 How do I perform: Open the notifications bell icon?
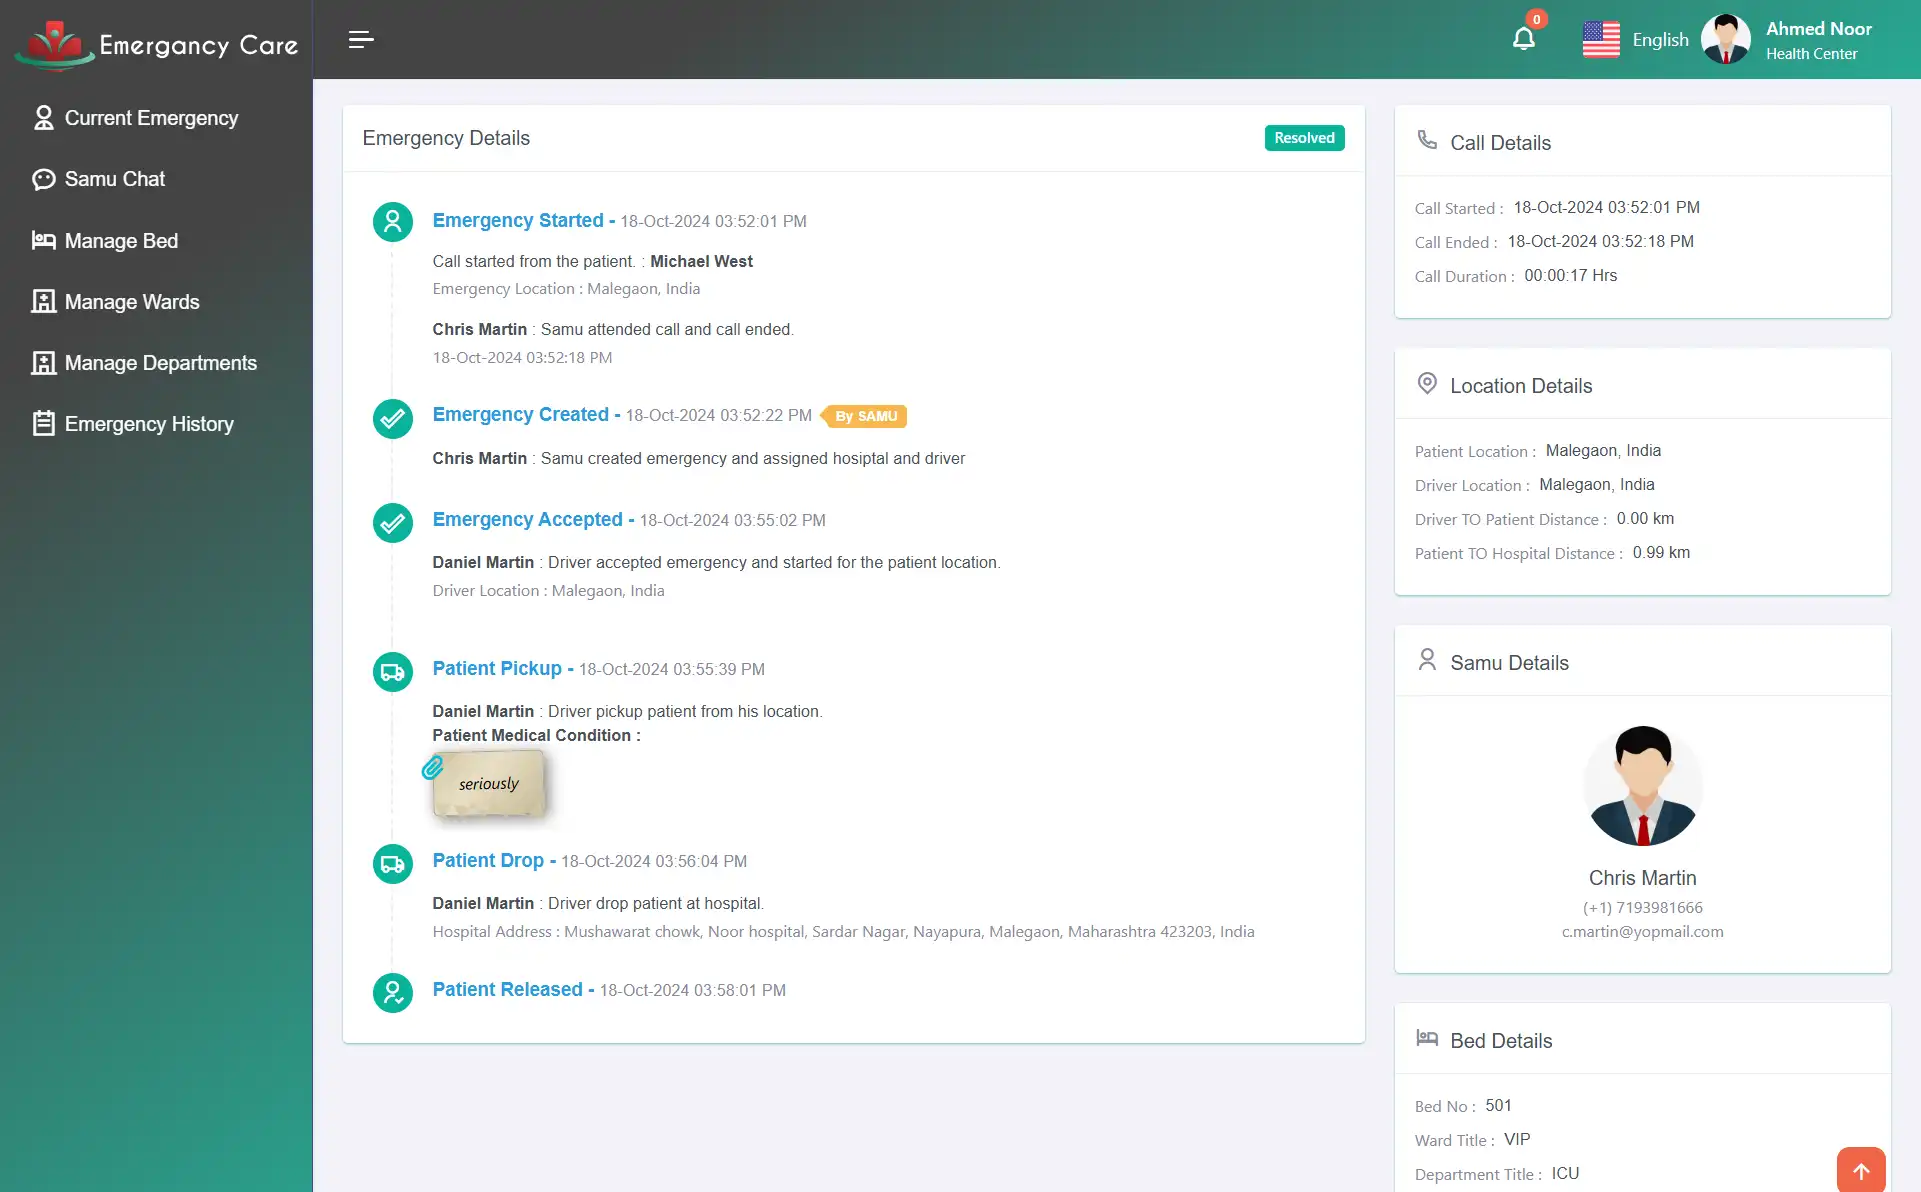1523,39
